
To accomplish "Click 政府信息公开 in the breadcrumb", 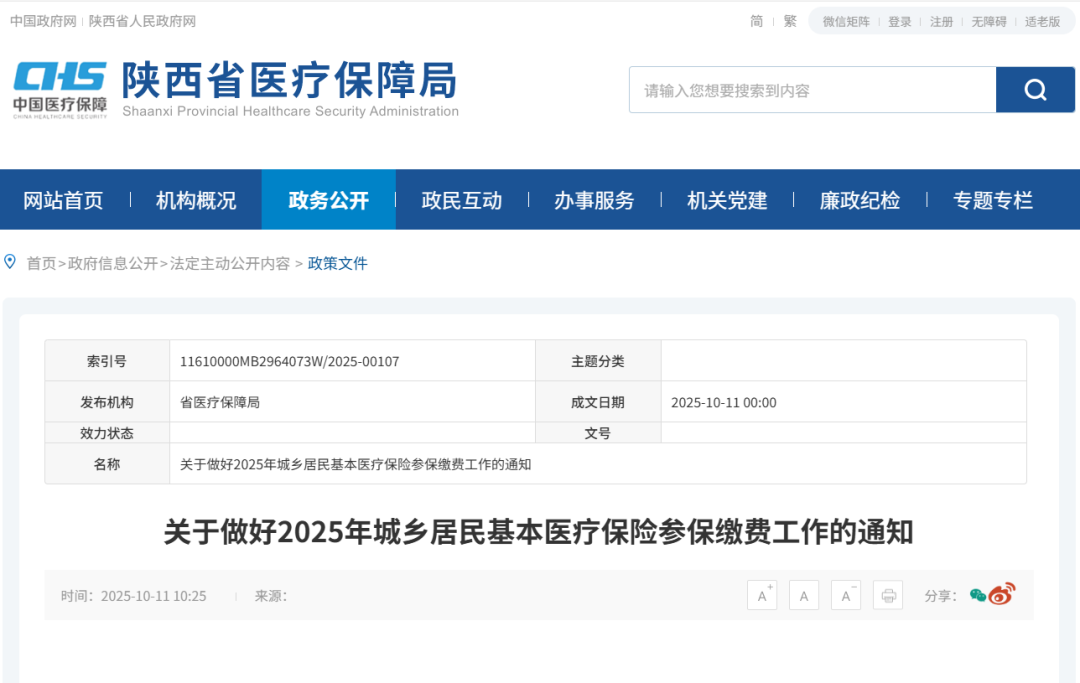I will tap(113, 263).
